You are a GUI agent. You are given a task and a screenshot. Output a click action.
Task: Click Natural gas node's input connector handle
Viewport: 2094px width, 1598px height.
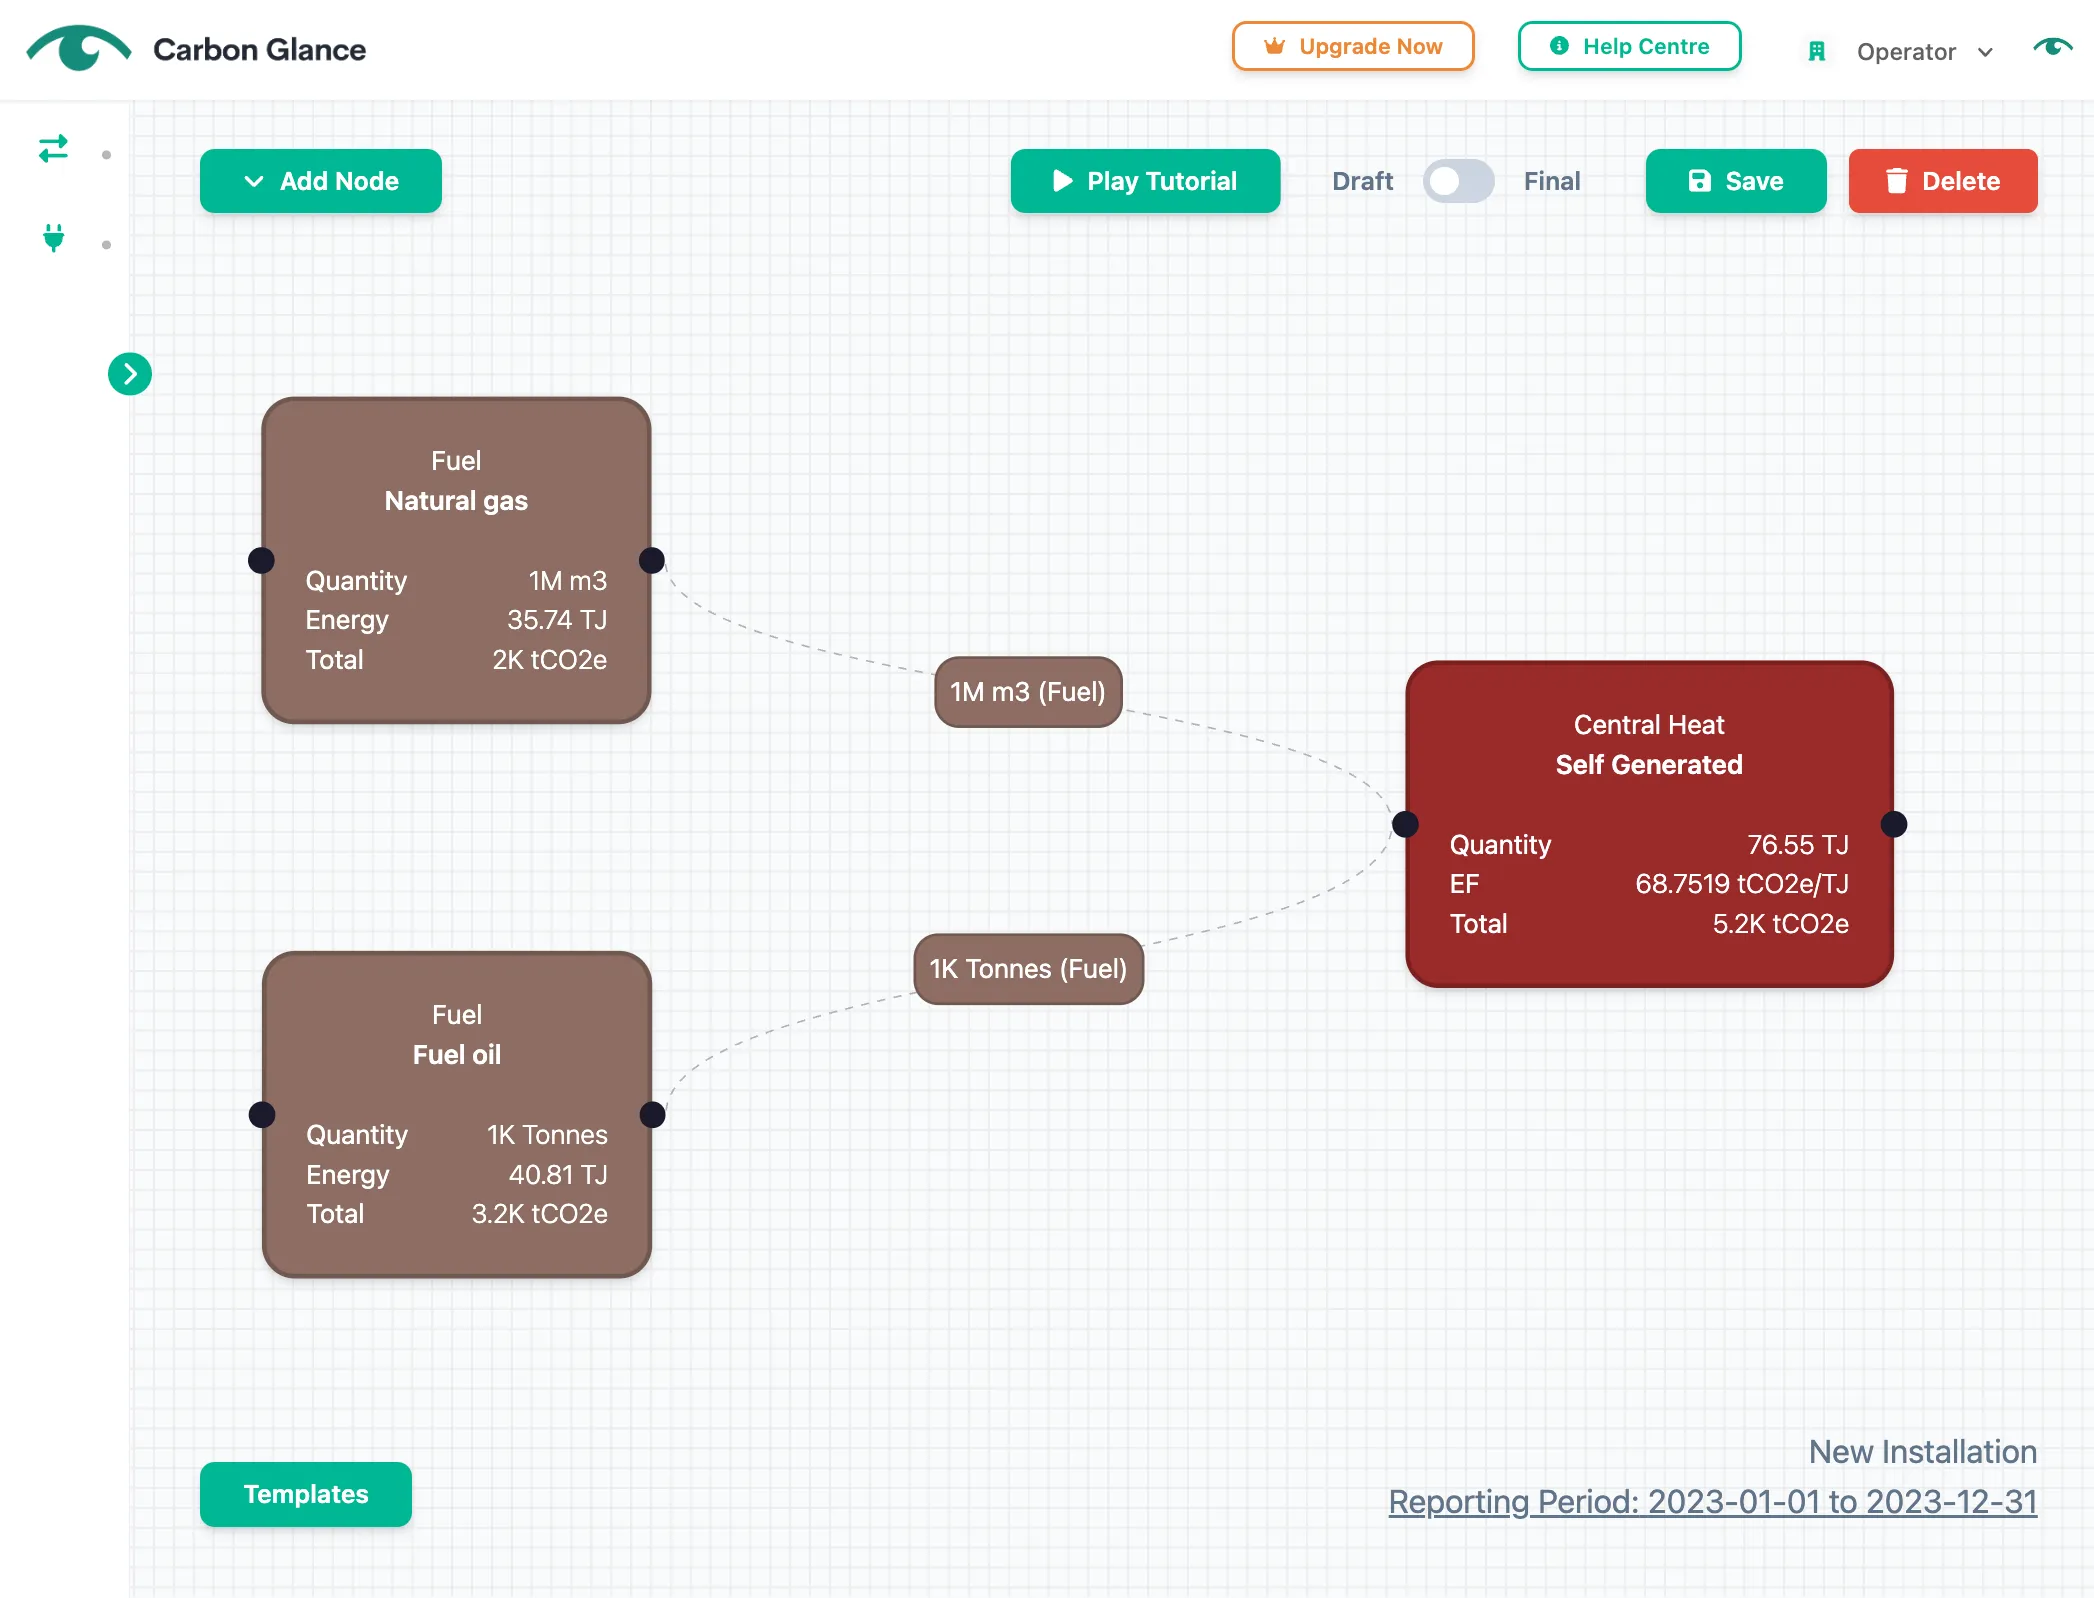[x=261, y=560]
